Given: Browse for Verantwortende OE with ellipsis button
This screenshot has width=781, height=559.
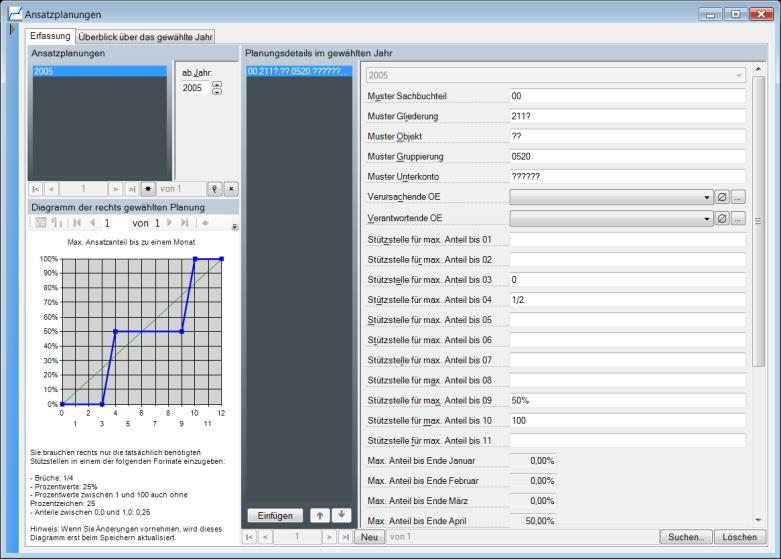Looking at the screenshot, I should [738, 218].
